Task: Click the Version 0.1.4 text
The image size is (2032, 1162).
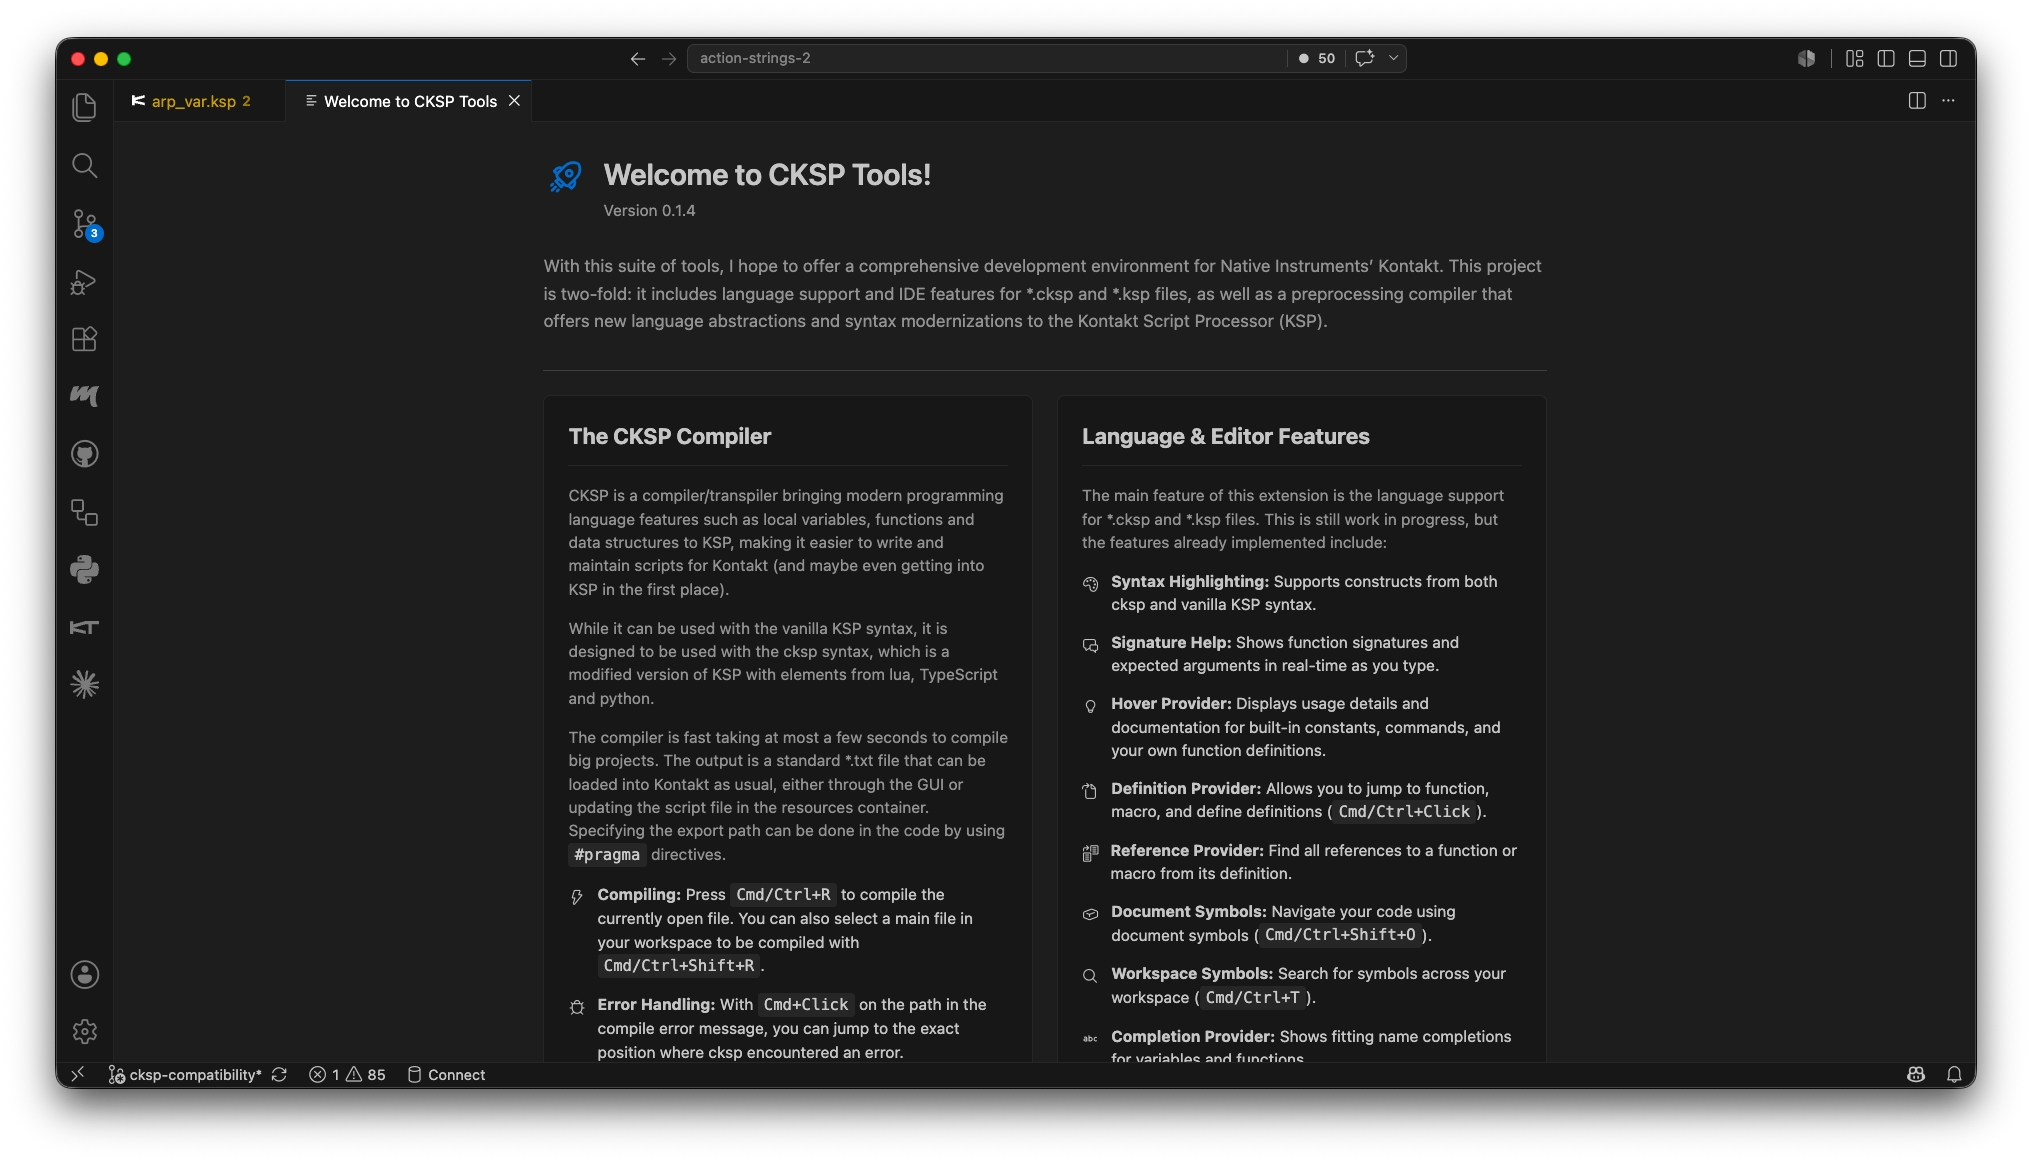Action: click(x=649, y=211)
